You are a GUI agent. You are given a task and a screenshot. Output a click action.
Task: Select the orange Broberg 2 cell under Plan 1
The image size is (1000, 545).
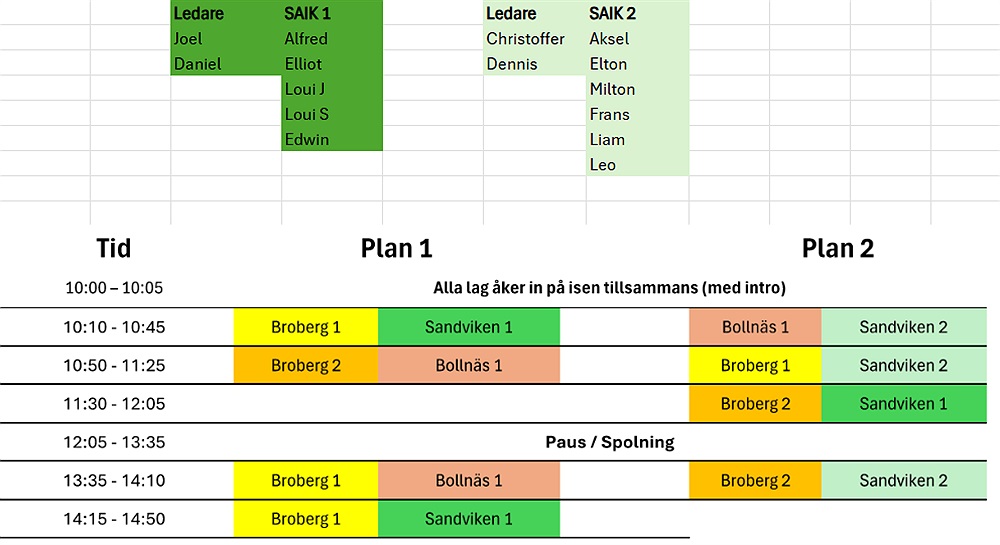[306, 365]
